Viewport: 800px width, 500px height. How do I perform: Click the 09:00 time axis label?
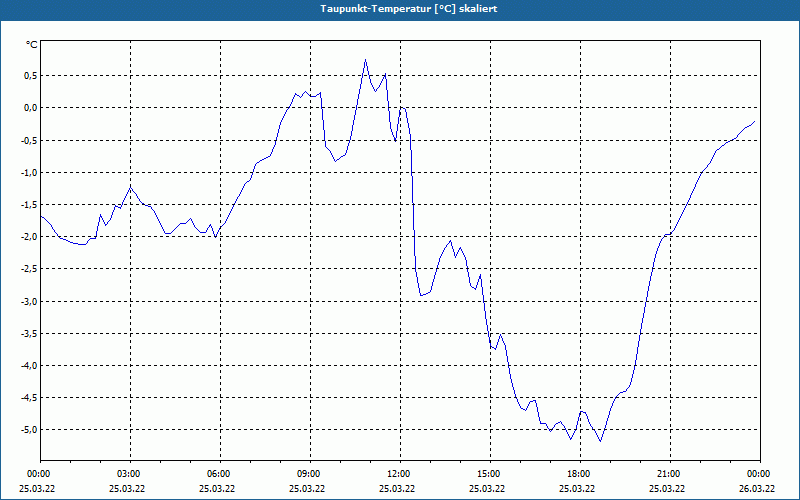(310, 474)
